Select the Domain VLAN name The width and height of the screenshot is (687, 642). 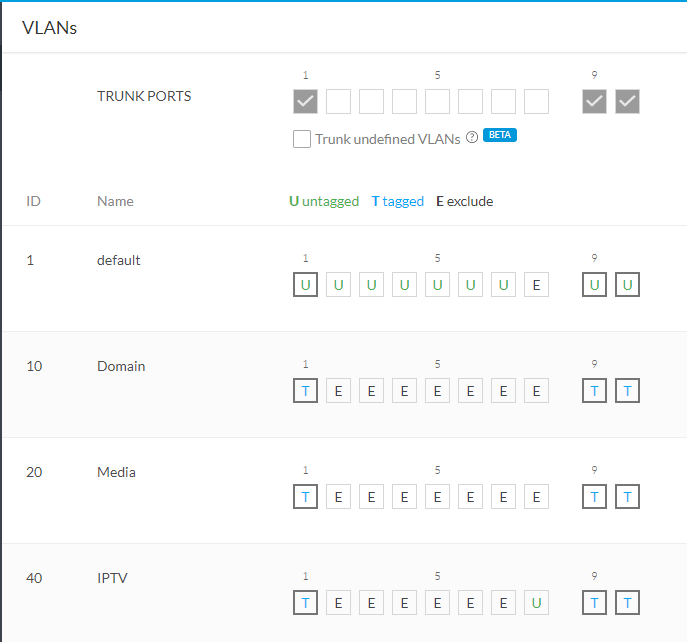121,366
